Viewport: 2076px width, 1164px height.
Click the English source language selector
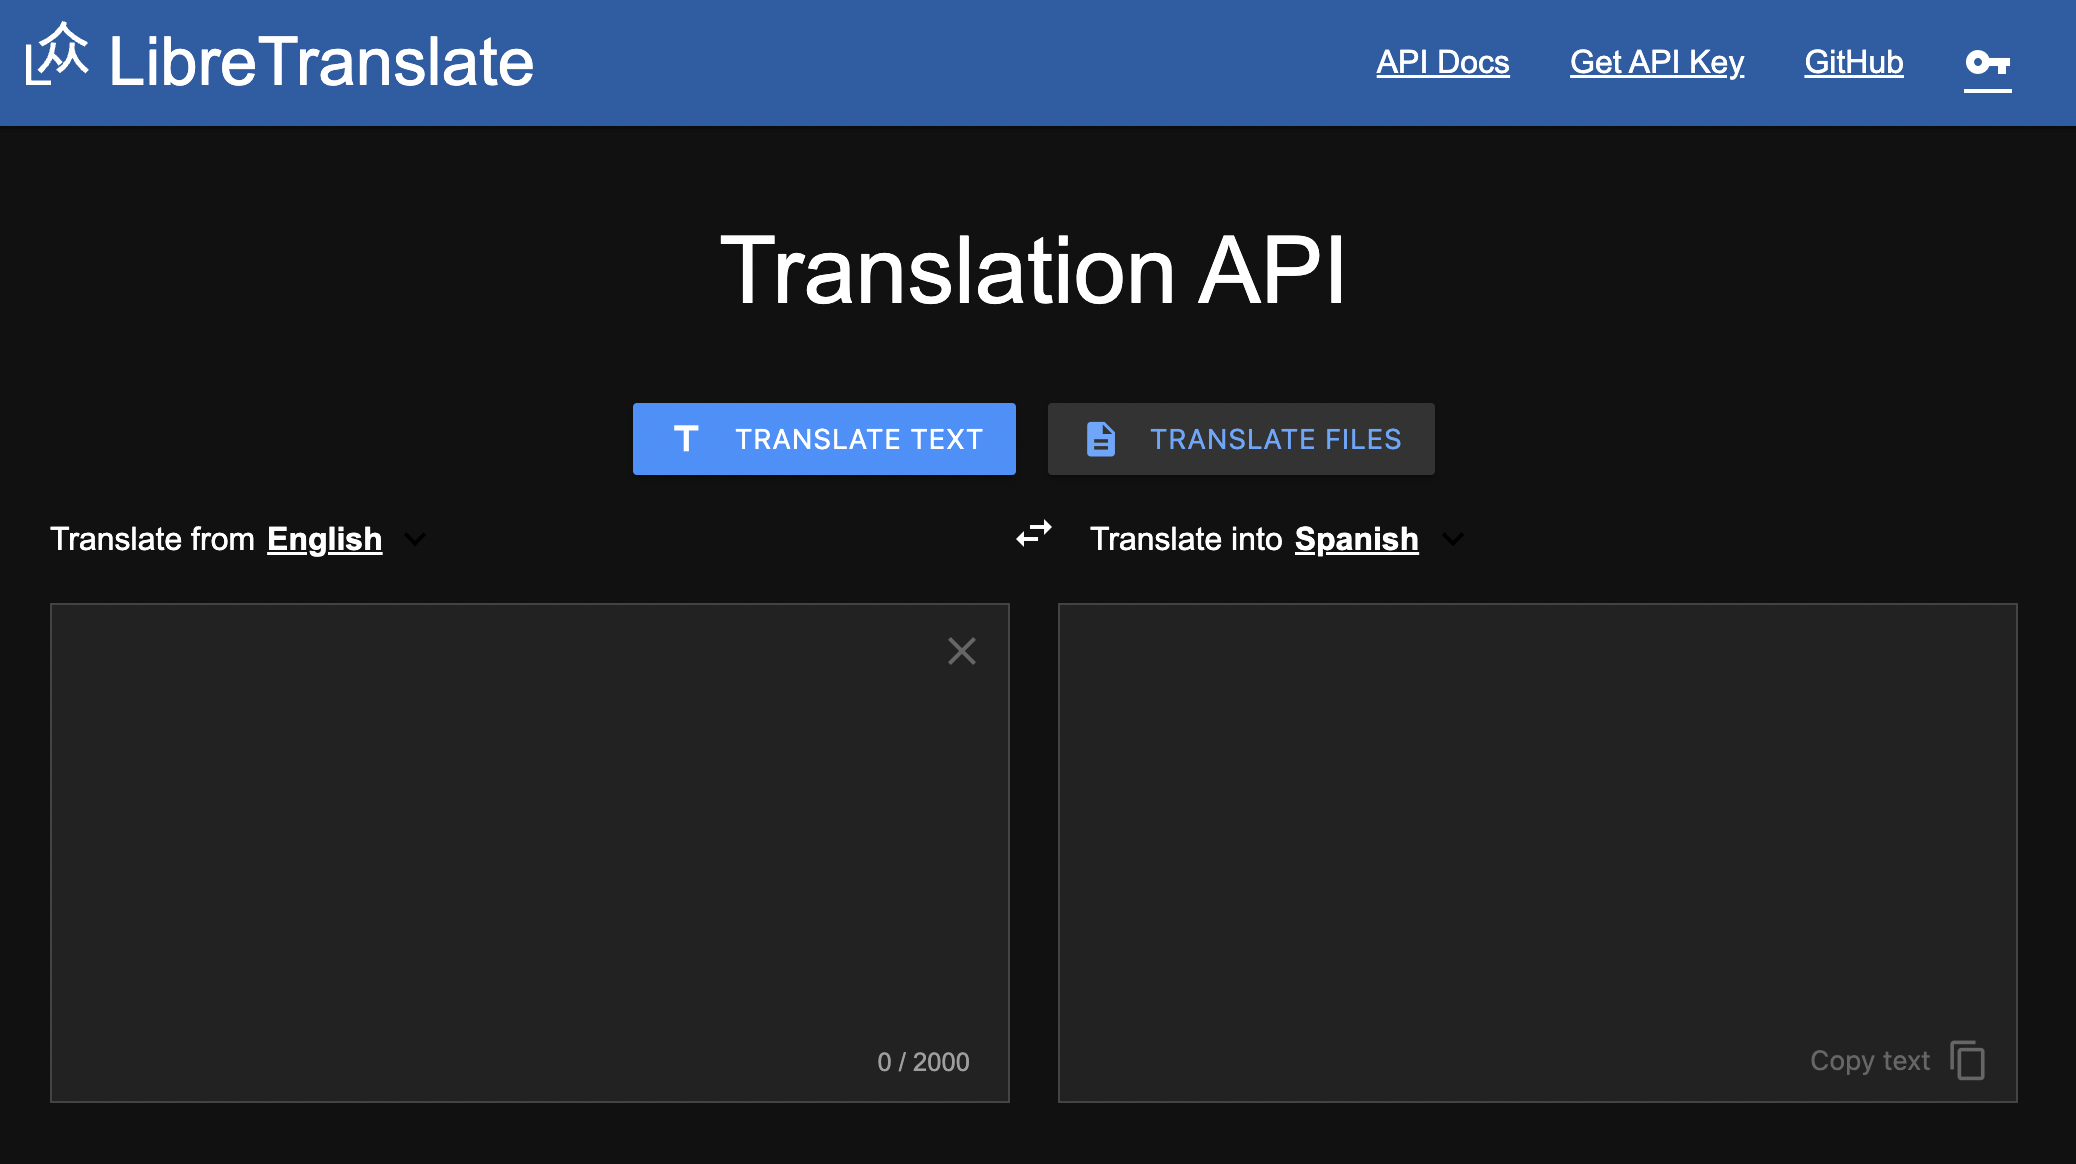(x=324, y=539)
